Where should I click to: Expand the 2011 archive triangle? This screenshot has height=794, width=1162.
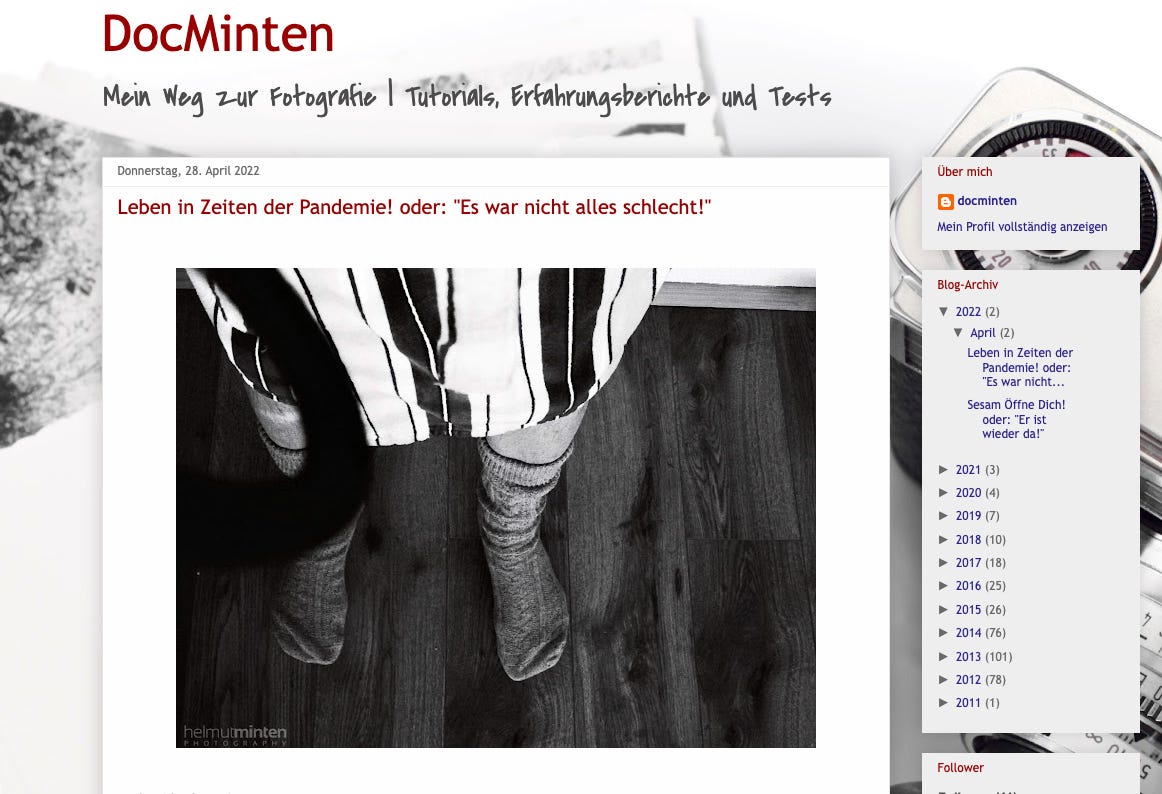944,702
